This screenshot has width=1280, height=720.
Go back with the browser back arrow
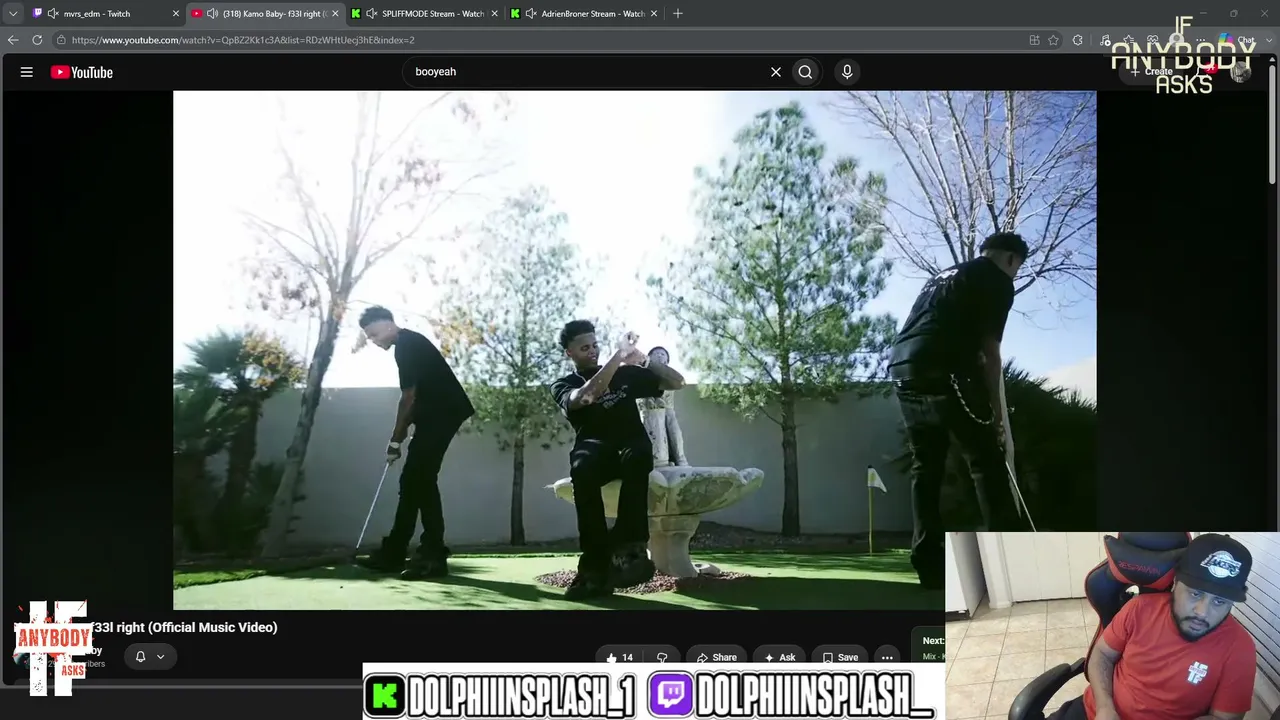coord(13,40)
